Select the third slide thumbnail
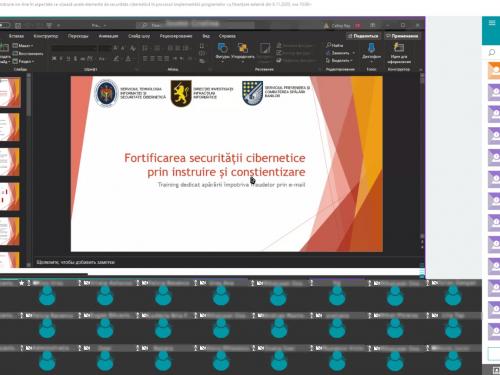The width and height of the screenshot is (500, 375). point(10,162)
